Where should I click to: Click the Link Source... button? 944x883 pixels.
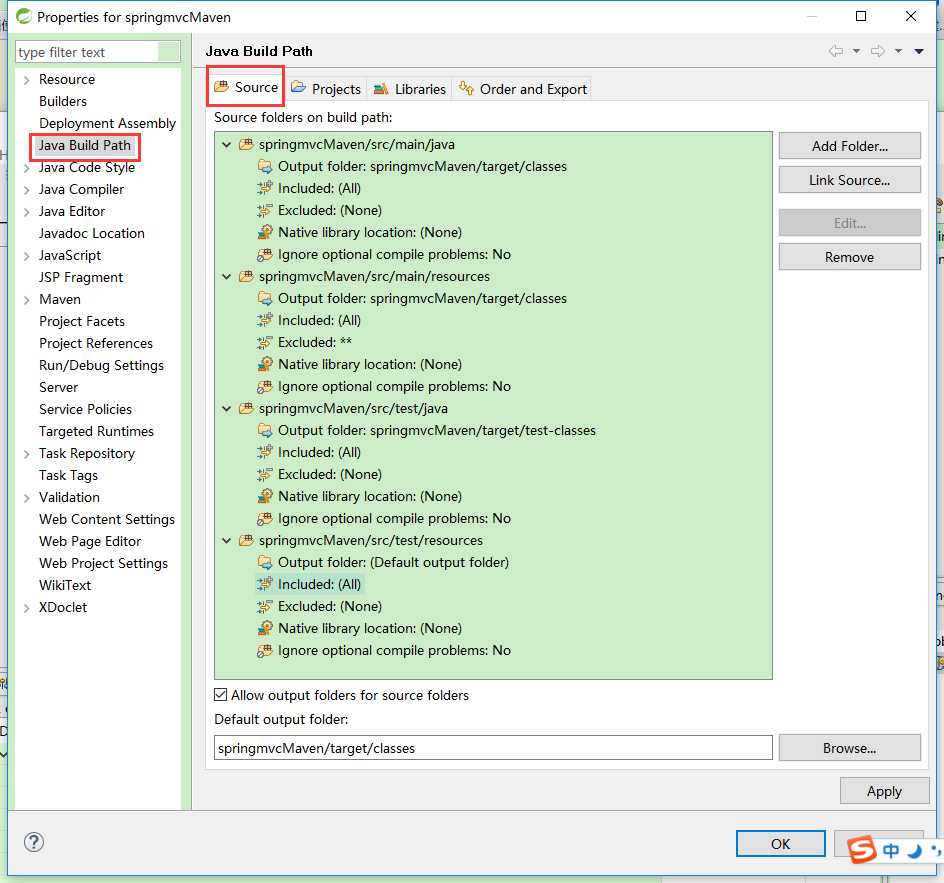pyautogui.click(x=849, y=180)
